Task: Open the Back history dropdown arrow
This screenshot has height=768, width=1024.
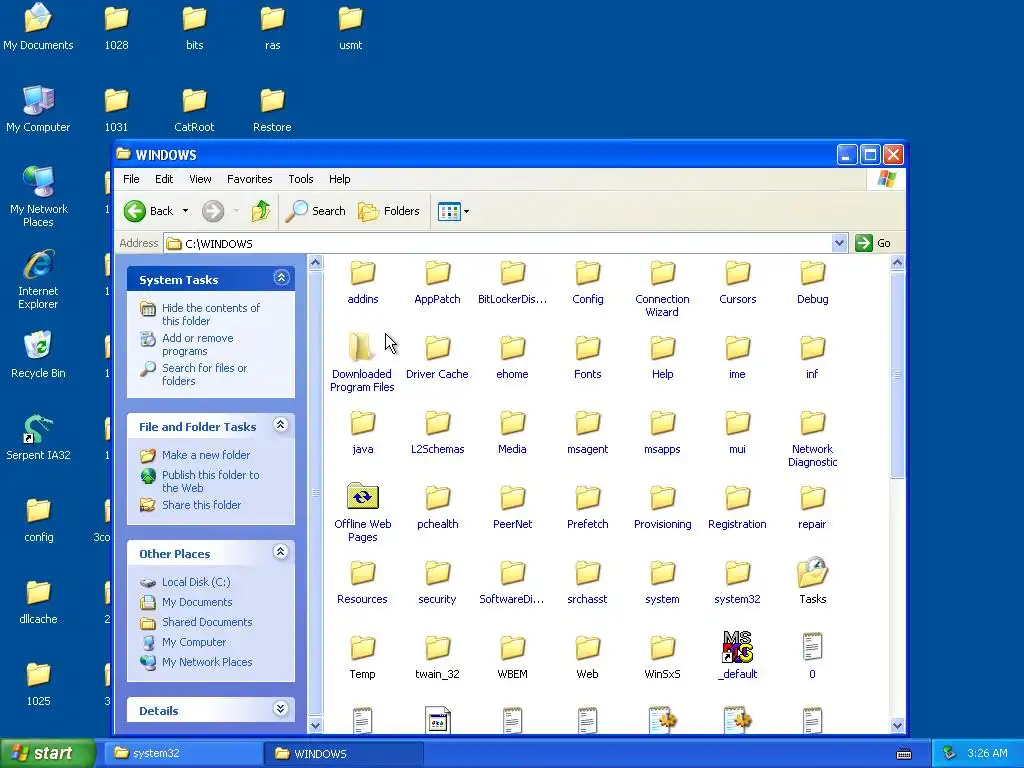Action: 185,211
